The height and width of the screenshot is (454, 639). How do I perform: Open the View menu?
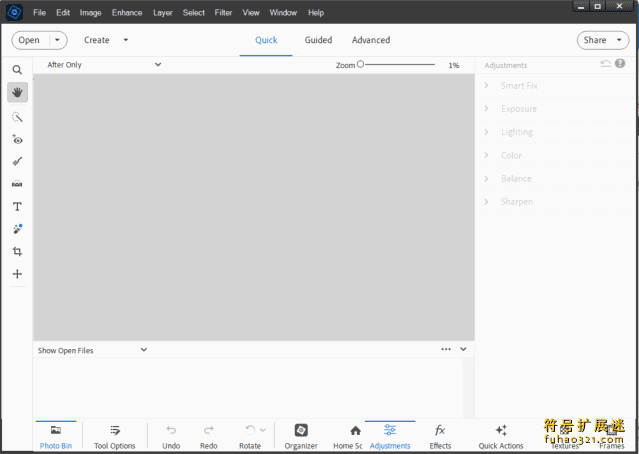(x=251, y=13)
